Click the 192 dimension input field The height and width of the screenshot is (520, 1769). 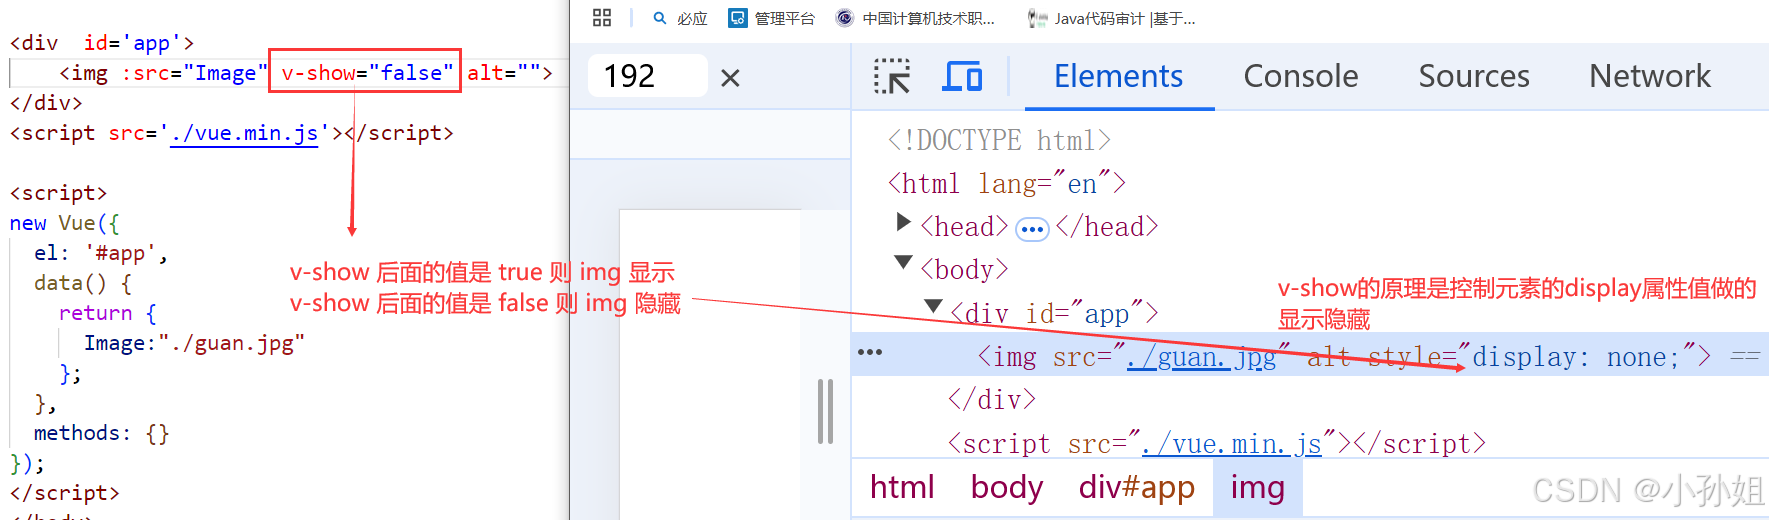pyautogui.click(x=647, y=76)
